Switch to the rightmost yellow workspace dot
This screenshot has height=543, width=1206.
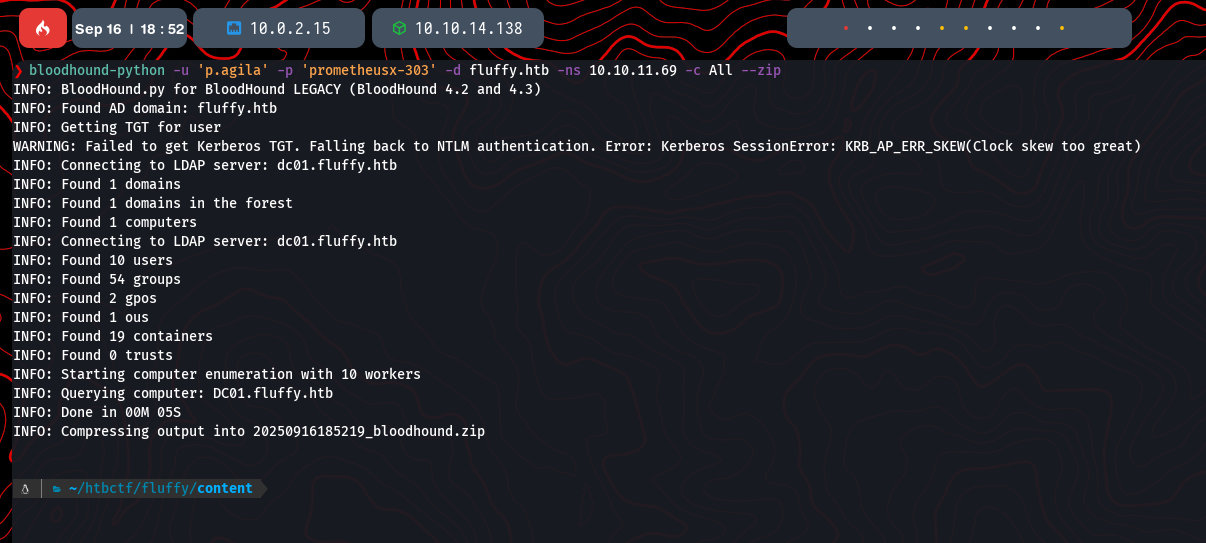pyautogui.click(x=1061, y=28)
